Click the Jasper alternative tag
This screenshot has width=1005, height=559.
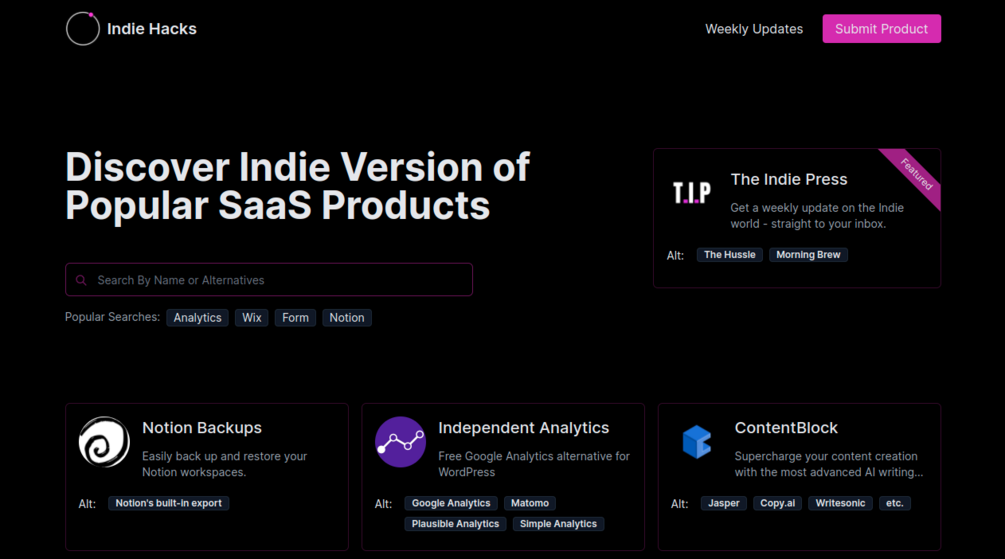click(724, 504)
